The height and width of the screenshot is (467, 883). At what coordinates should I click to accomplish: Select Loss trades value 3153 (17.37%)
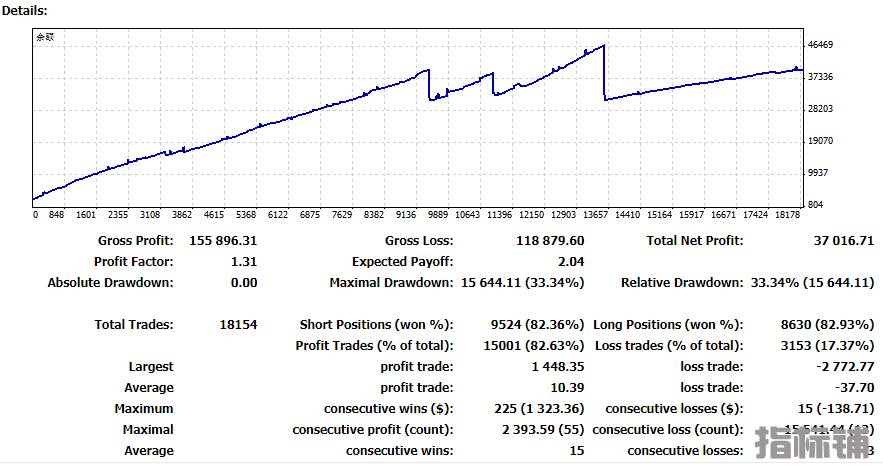click(x=827, y=345)
